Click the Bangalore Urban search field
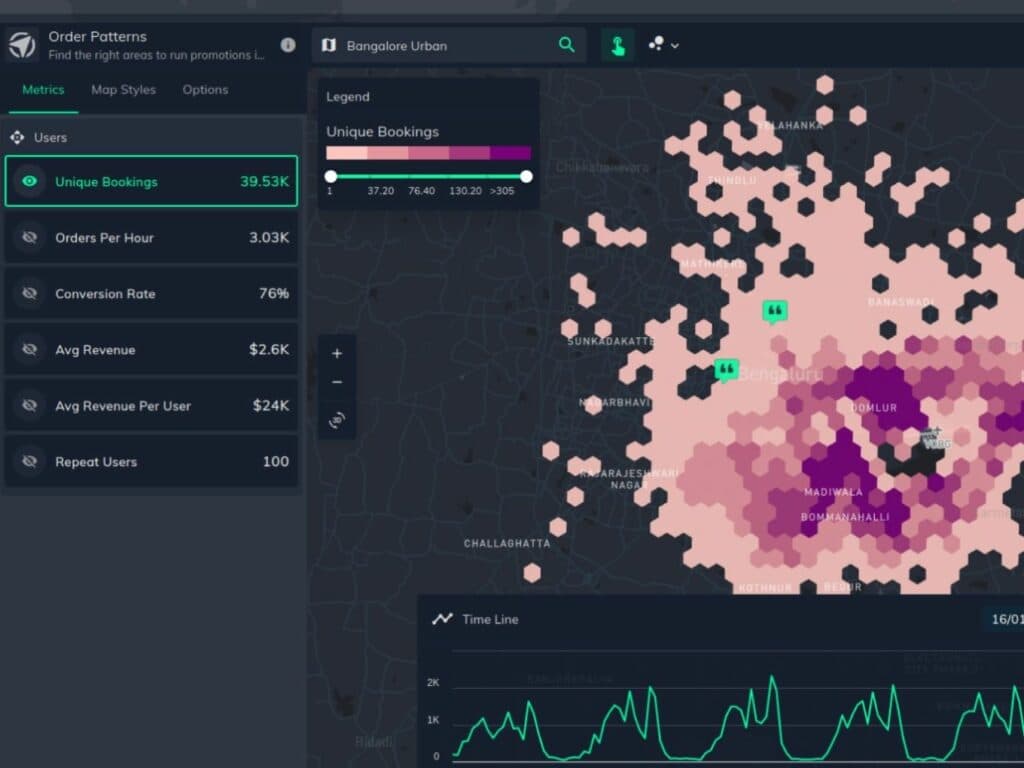This screenshot has width=1024, height=768. [x=440, y=46]
